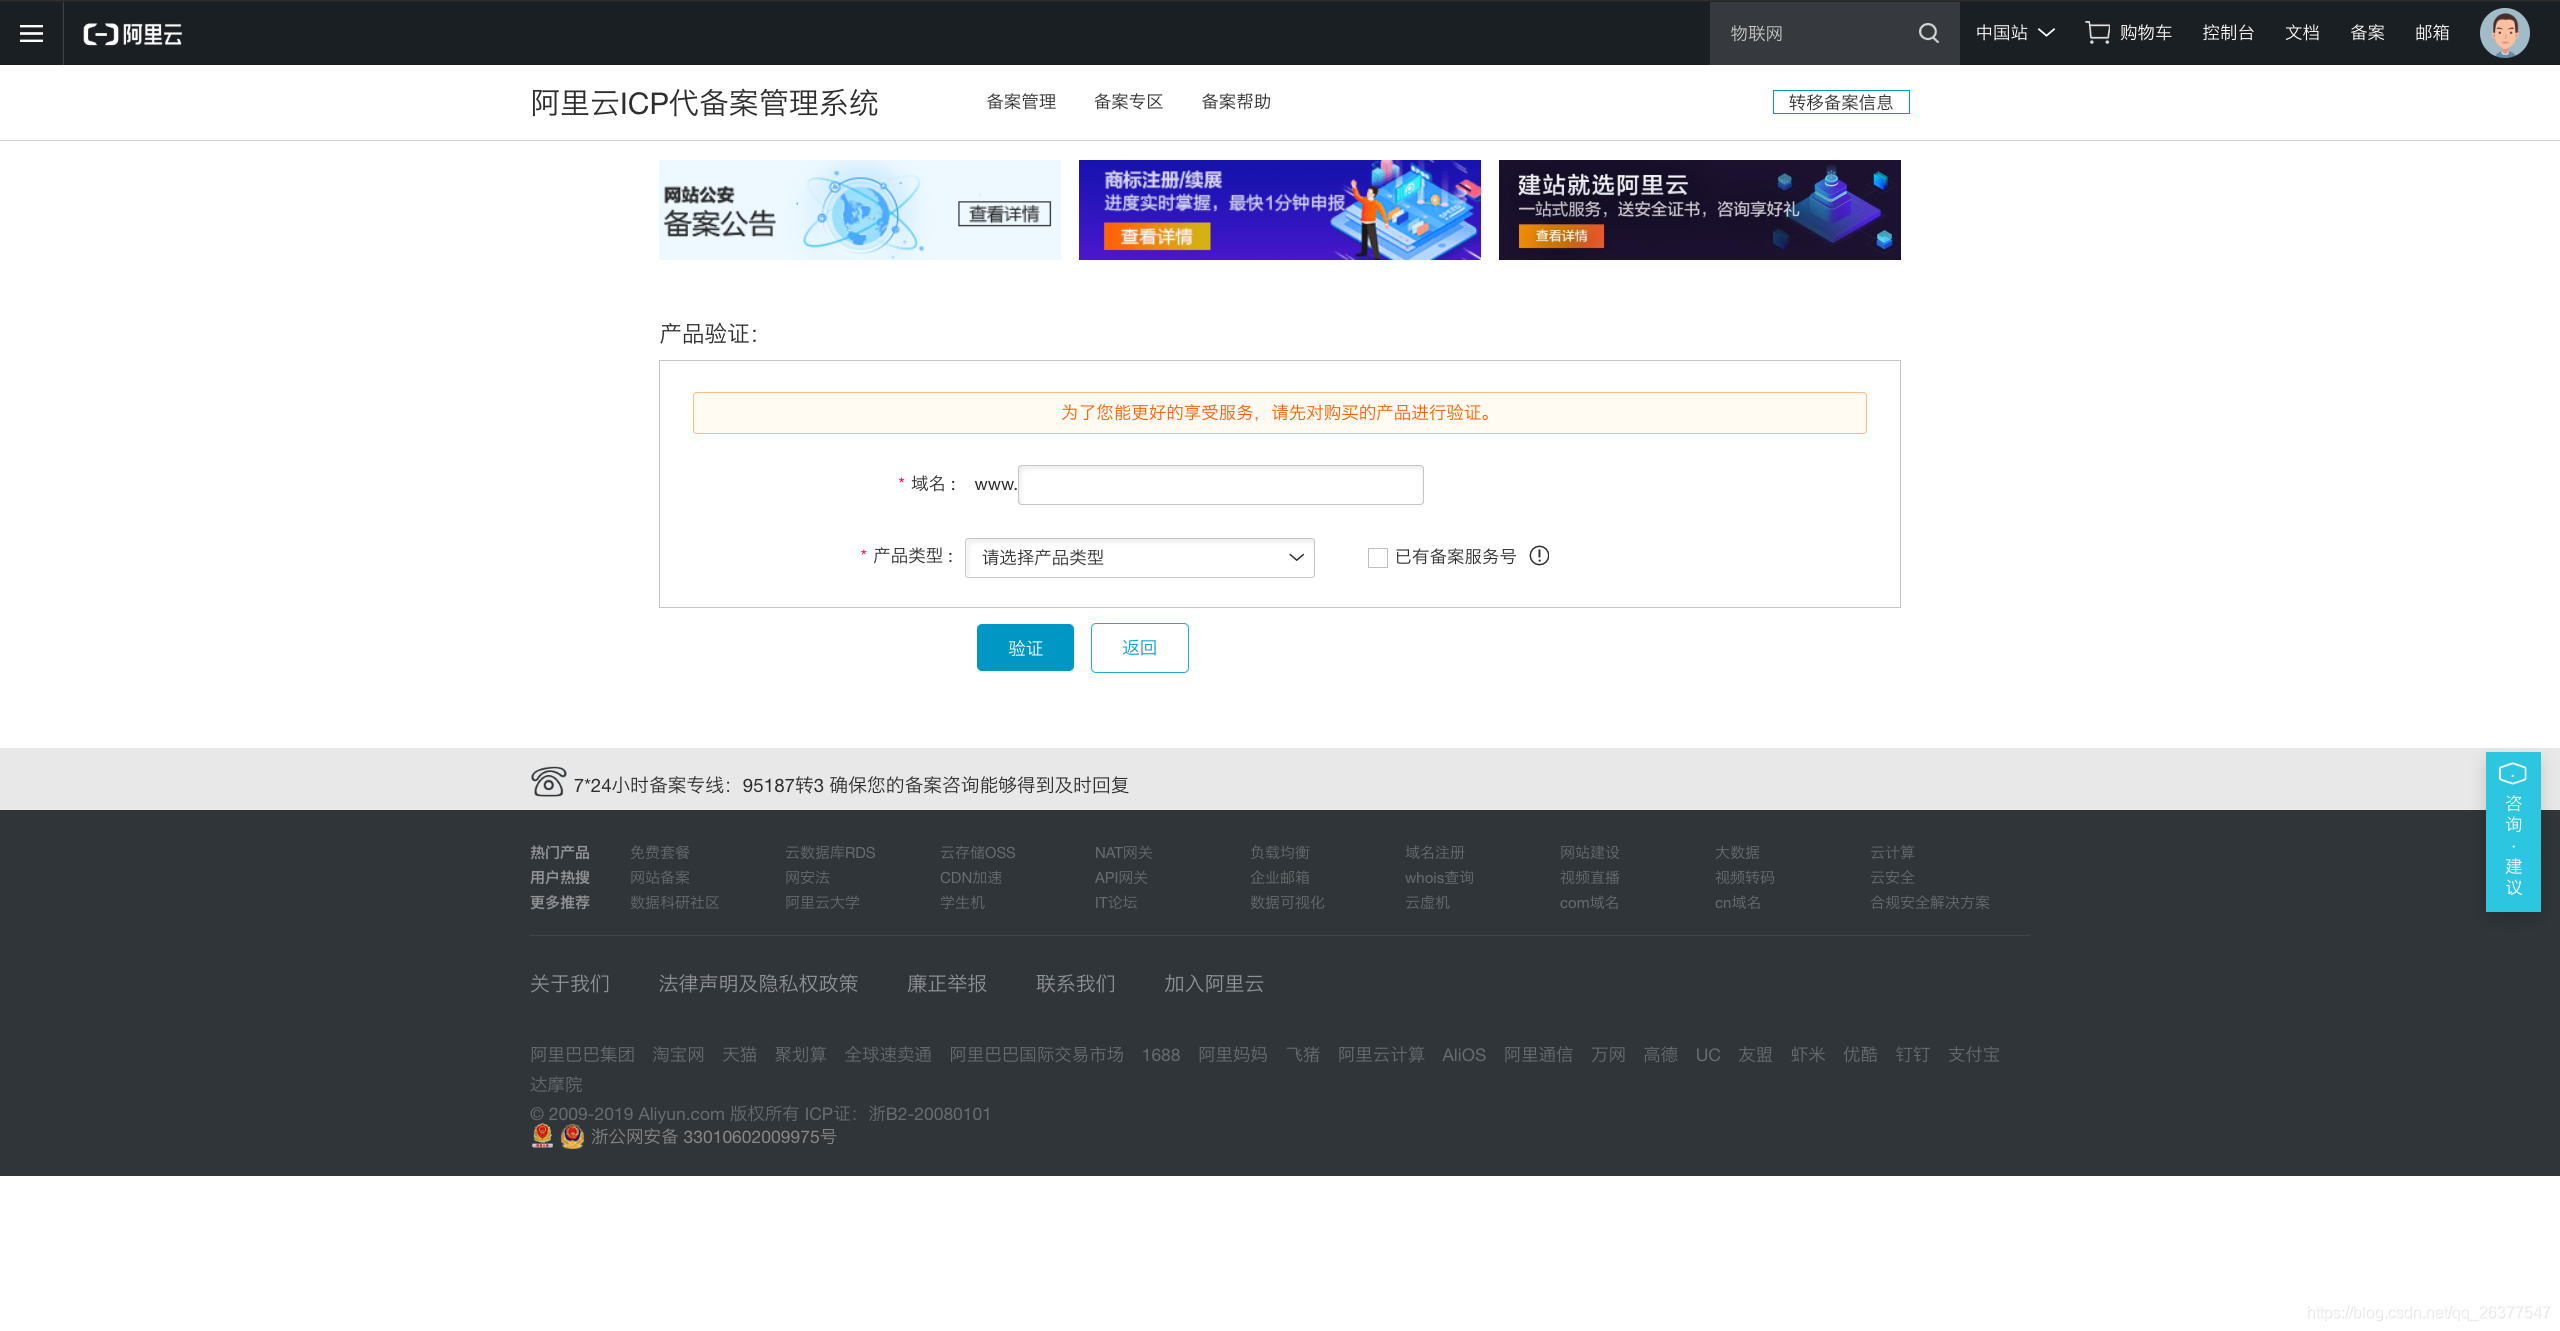
Task: Open 邮箱 in top navigation
Action: (x=2432, y=33)
